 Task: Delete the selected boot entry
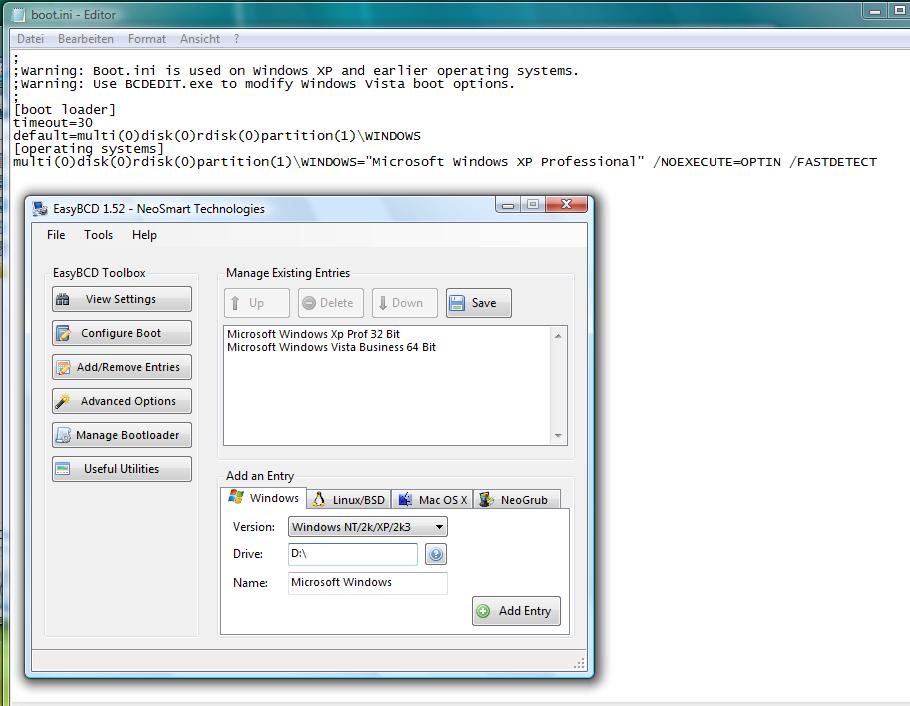pos(331,303)
